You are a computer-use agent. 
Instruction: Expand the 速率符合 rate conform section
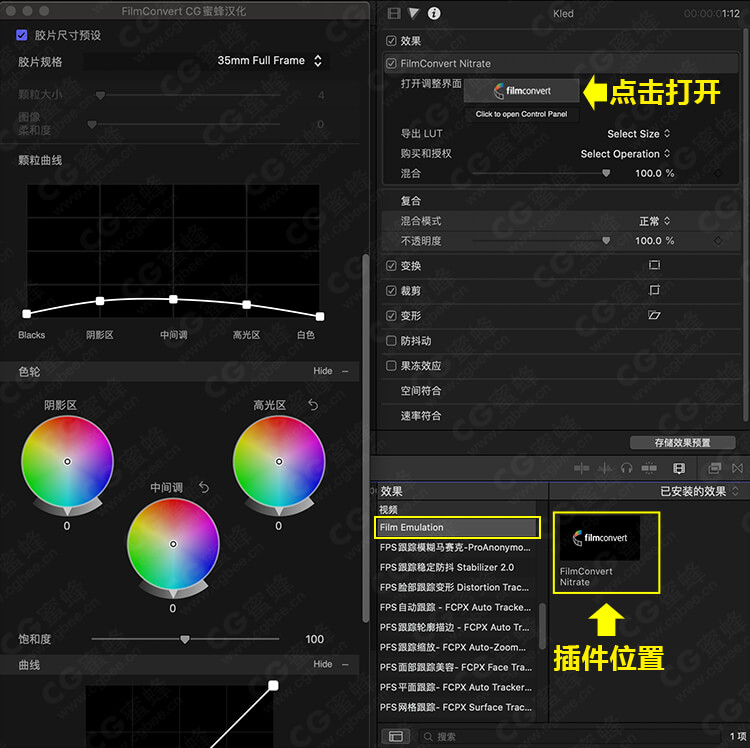click(x=421, y=416)
